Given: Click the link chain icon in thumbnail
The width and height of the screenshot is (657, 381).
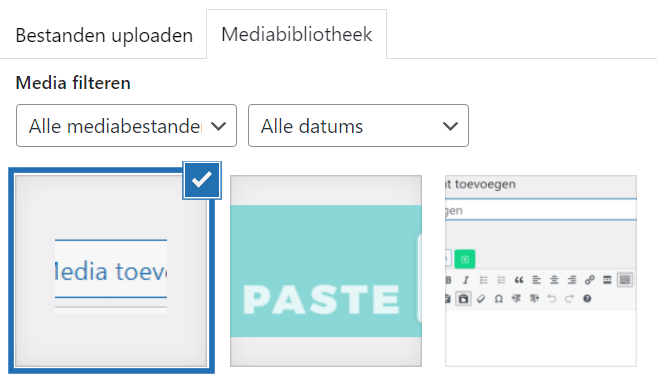Looking at the screenshot, I should click(590, 280).
